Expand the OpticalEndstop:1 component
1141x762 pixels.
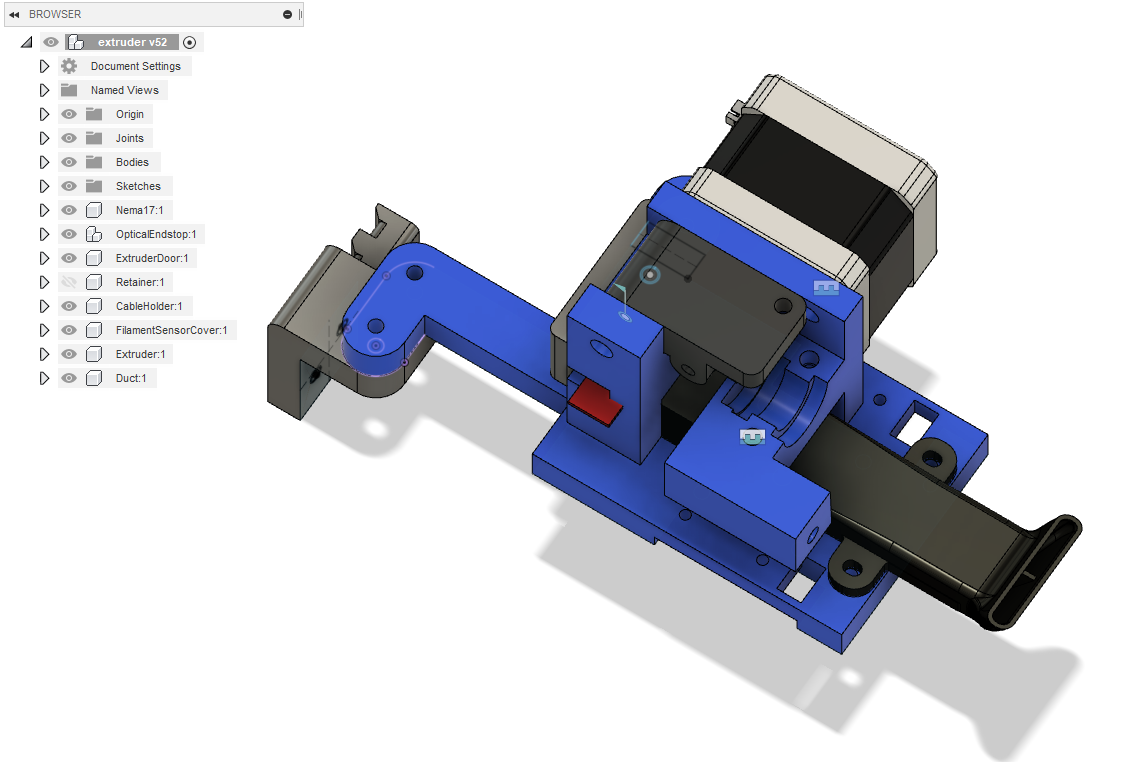44,234
